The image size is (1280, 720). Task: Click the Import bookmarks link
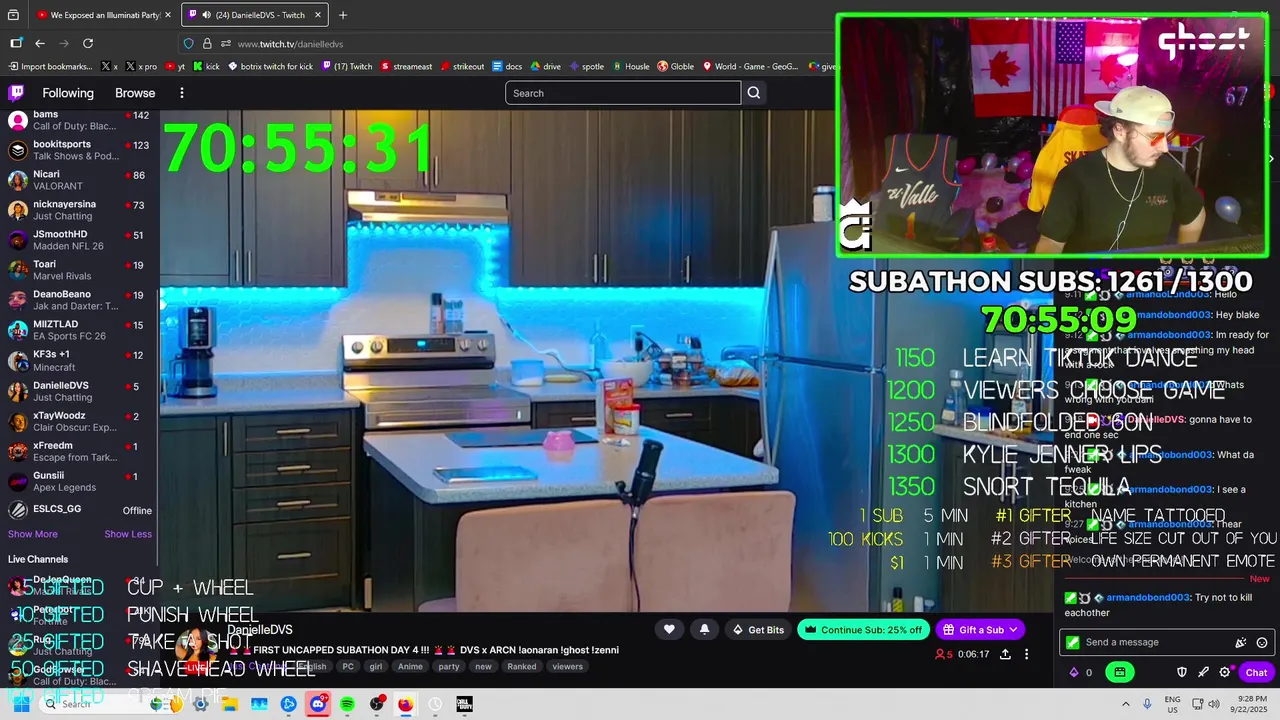50,66
